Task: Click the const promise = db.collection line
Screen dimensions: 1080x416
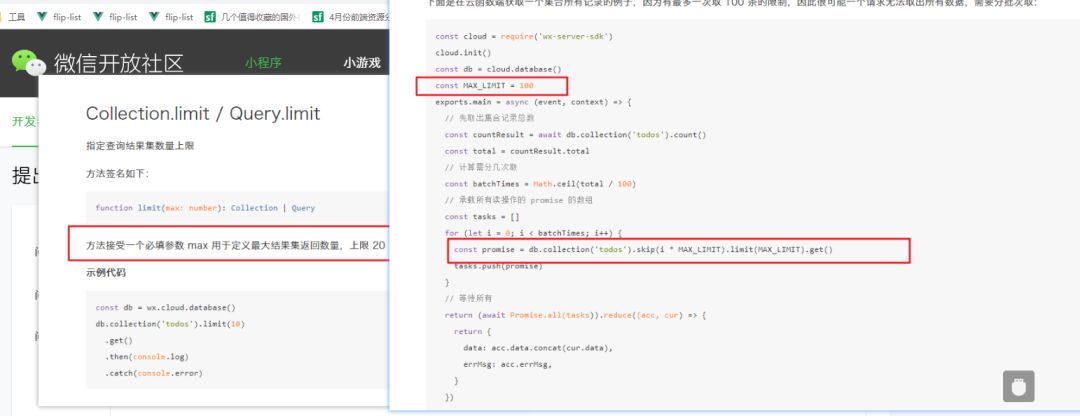Action: tap(643, 249)
